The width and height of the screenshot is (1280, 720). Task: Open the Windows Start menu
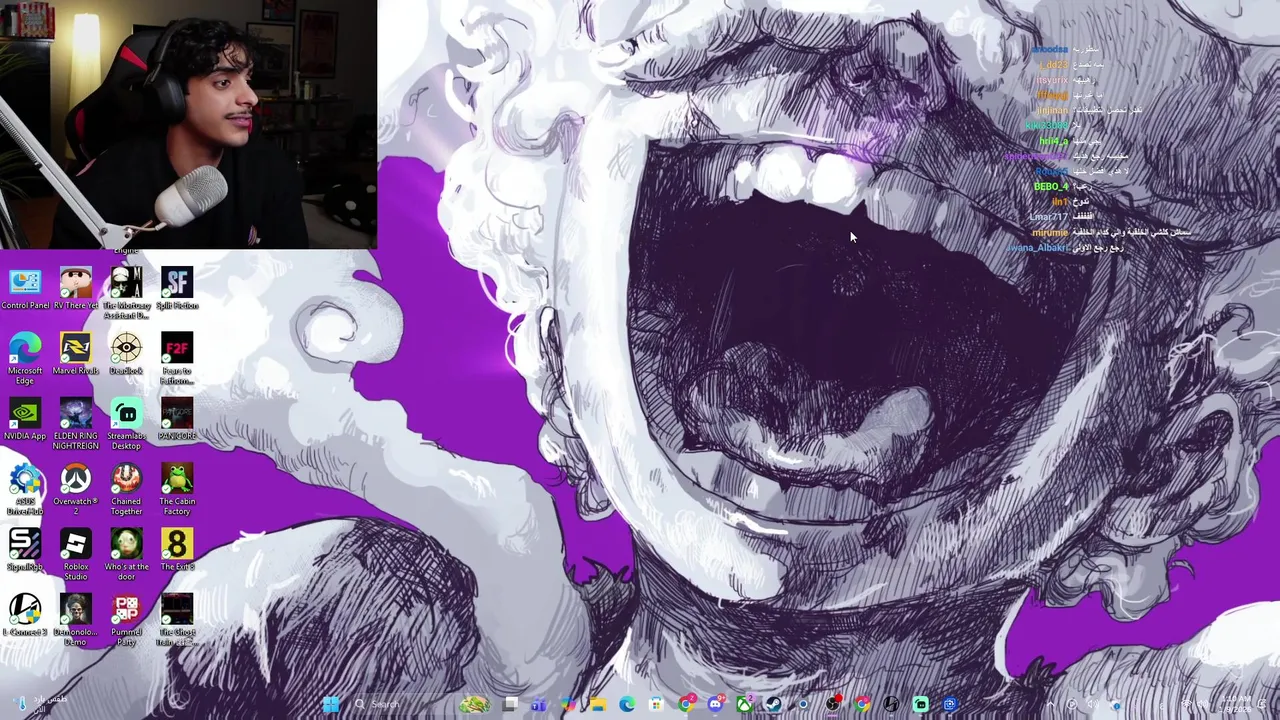click(331, 704)
